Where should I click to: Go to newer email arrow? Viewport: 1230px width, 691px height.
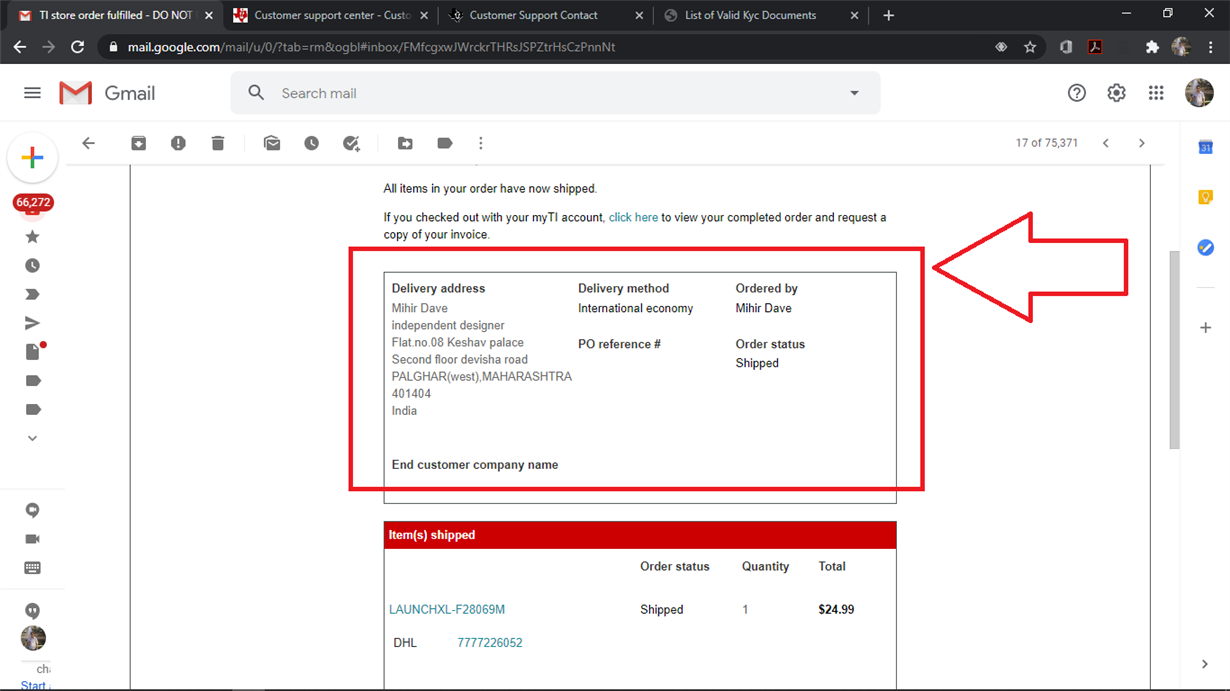click(1106, 143)
